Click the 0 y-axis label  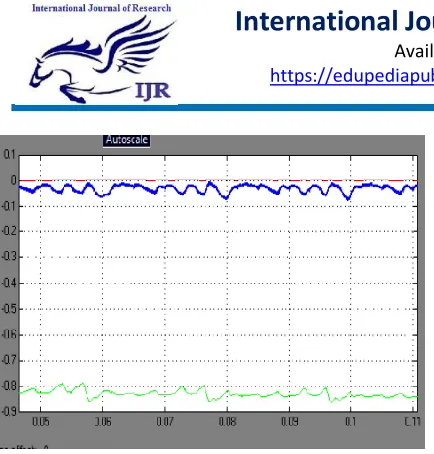13,180
